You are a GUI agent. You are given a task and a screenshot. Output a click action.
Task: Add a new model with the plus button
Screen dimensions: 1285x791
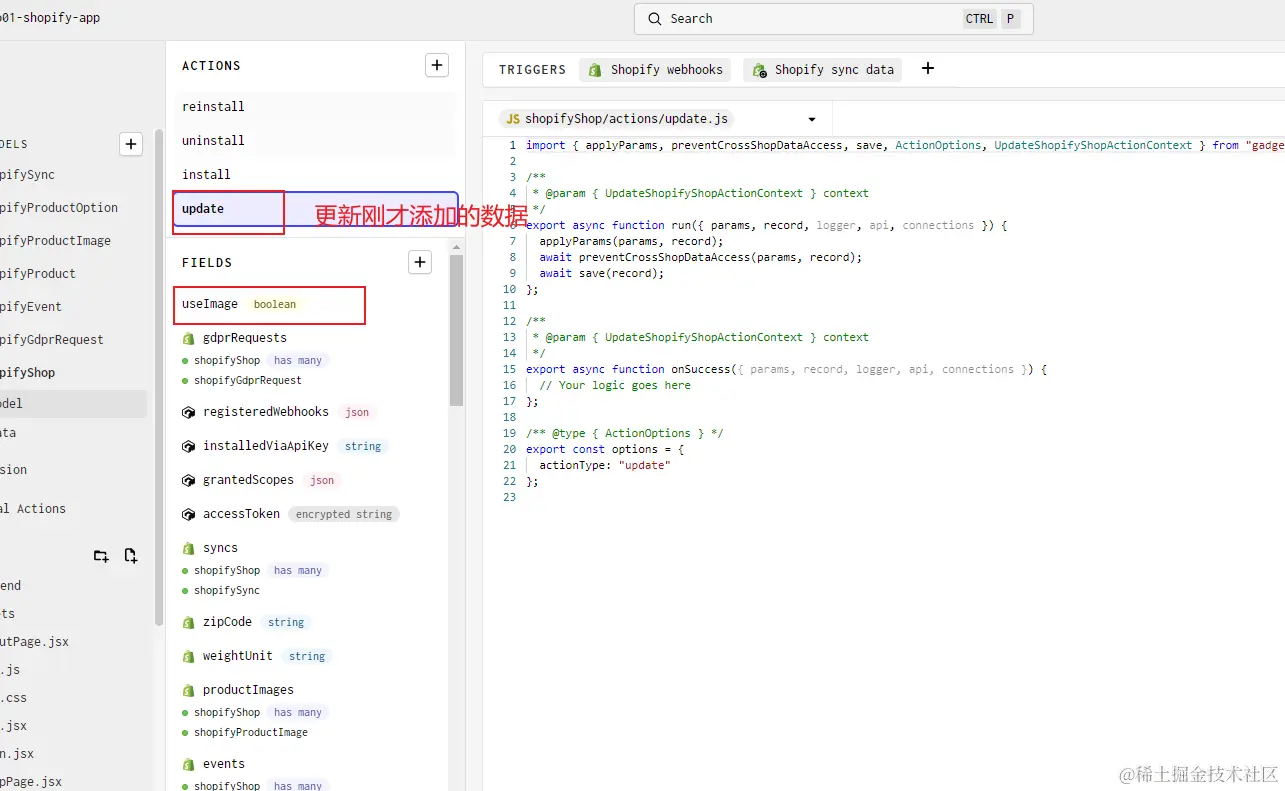(131, 144)
